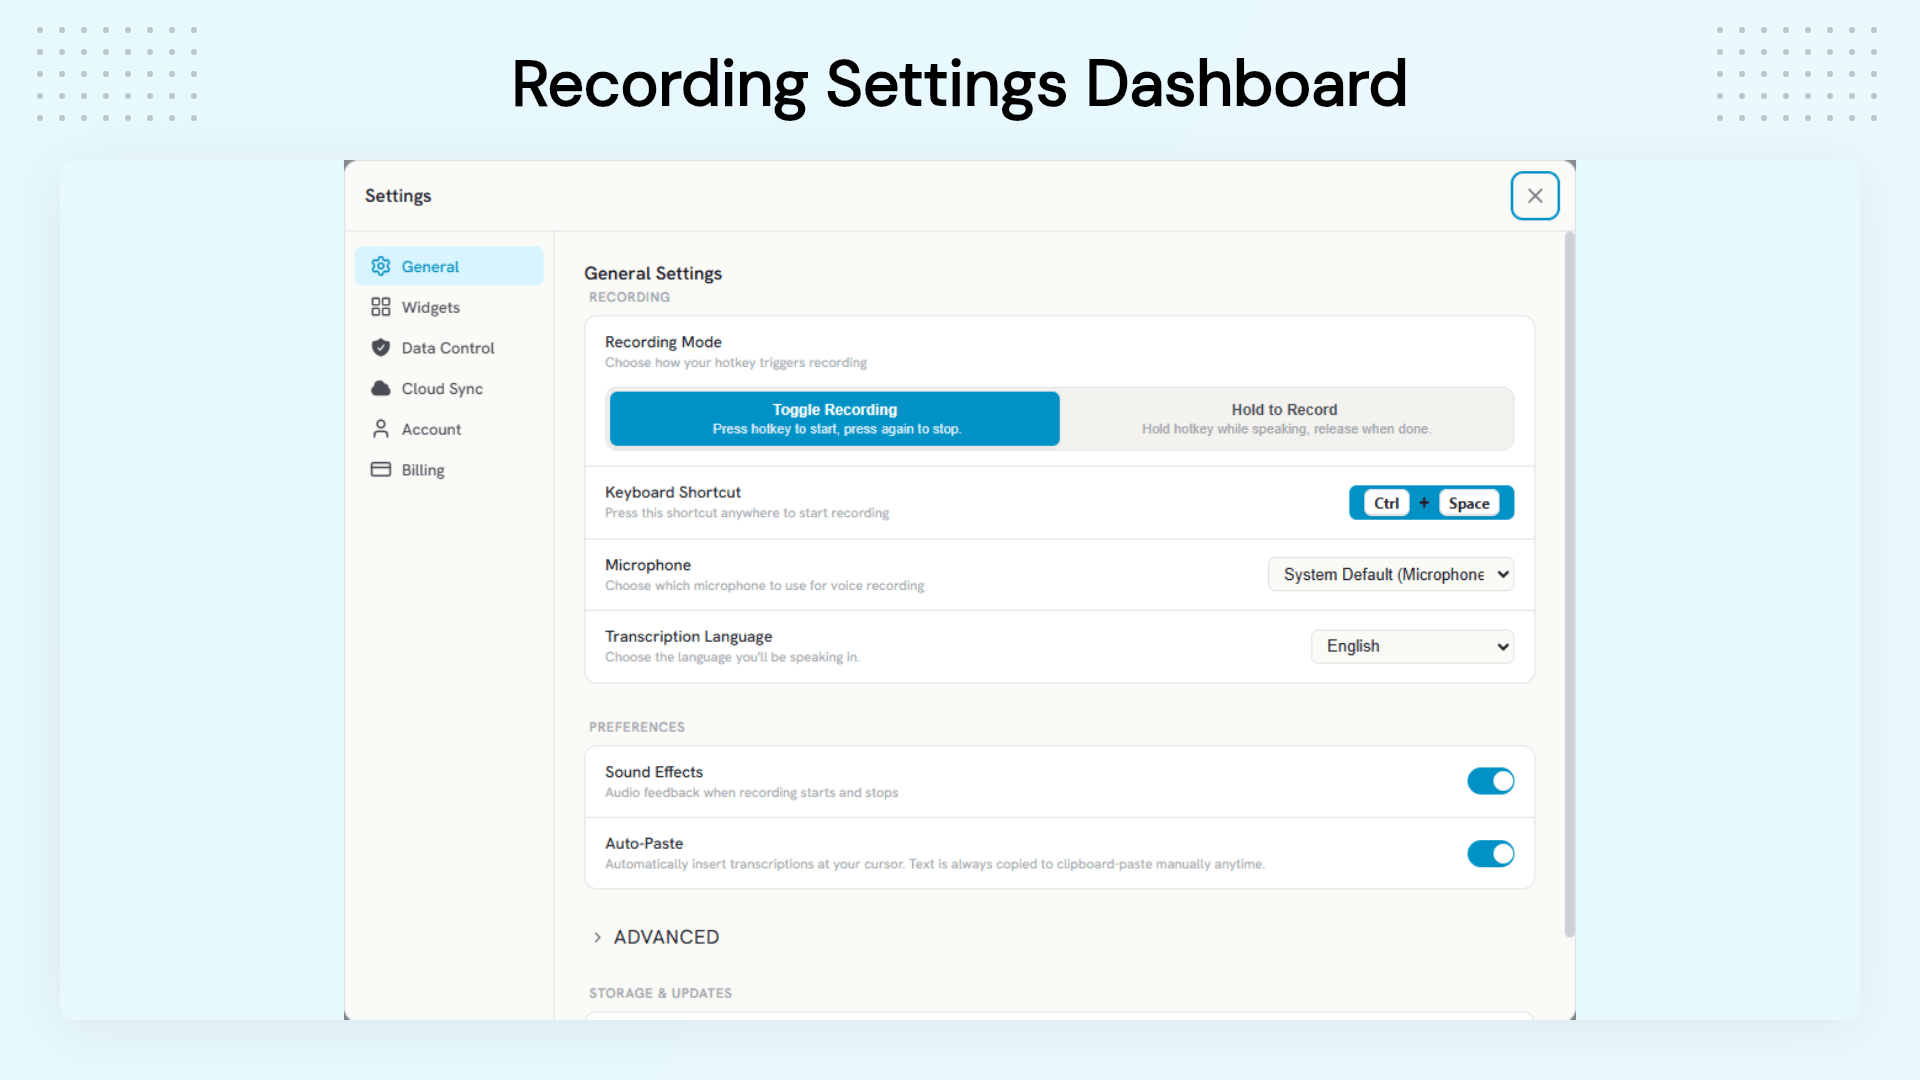The width and height of the screenshot is (1920, 1080).
Task: Select Toggle Recording mode
Action: pos(834,418)
